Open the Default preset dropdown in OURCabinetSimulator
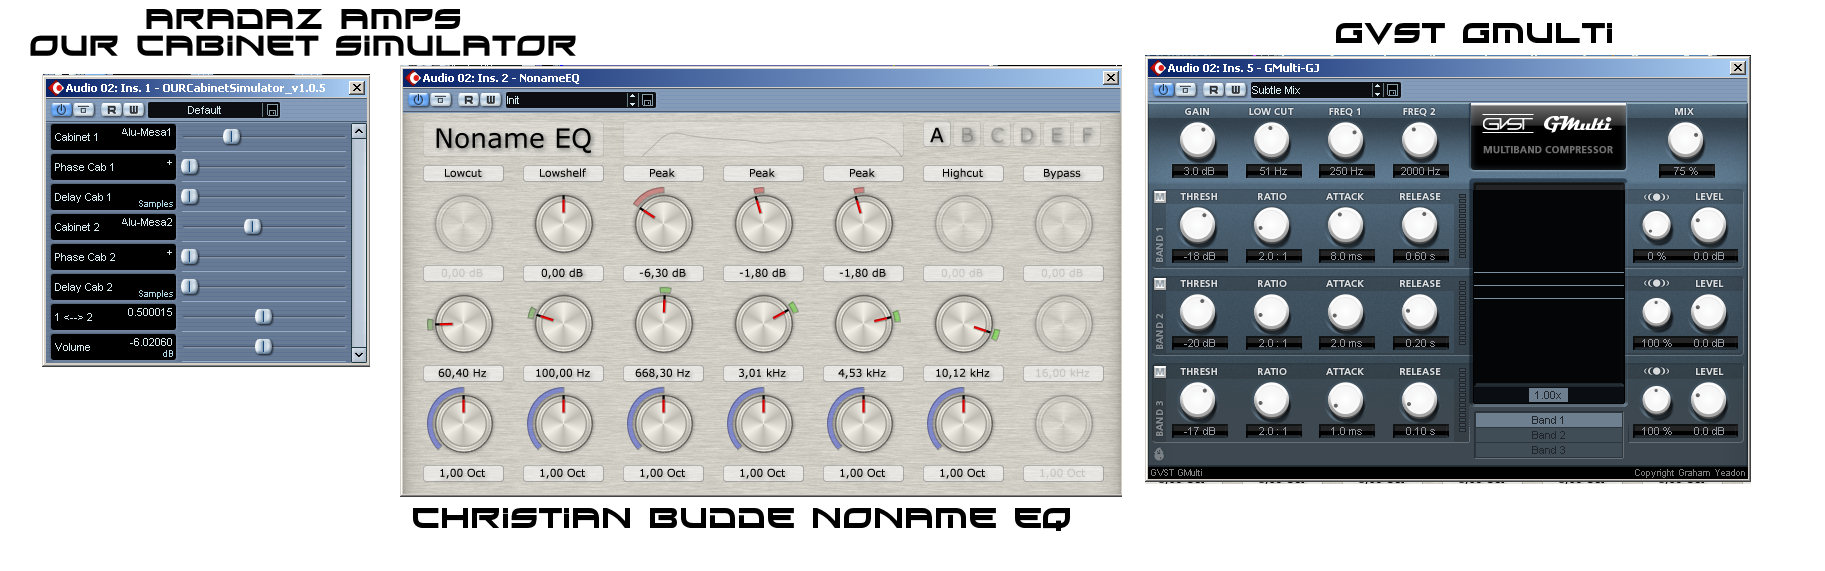 coord(205,110)
